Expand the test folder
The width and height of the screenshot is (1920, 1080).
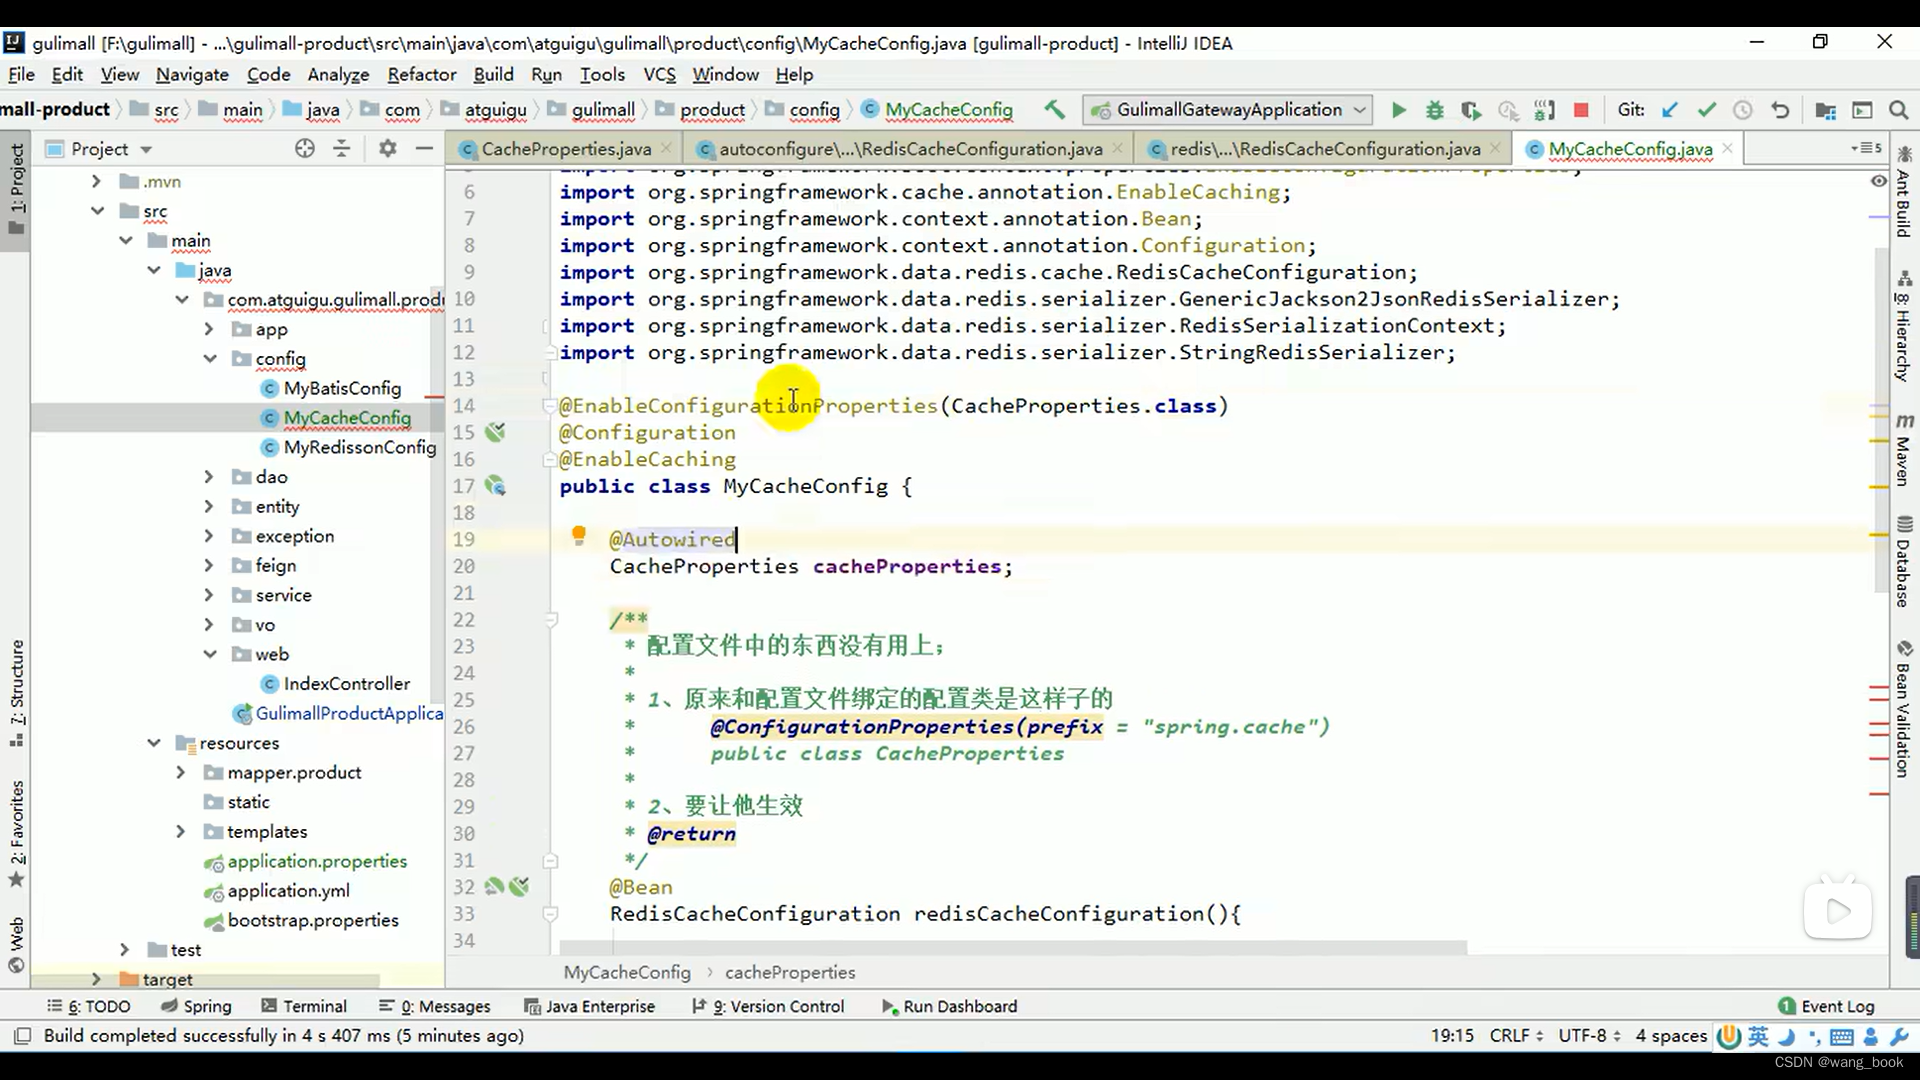124,950
